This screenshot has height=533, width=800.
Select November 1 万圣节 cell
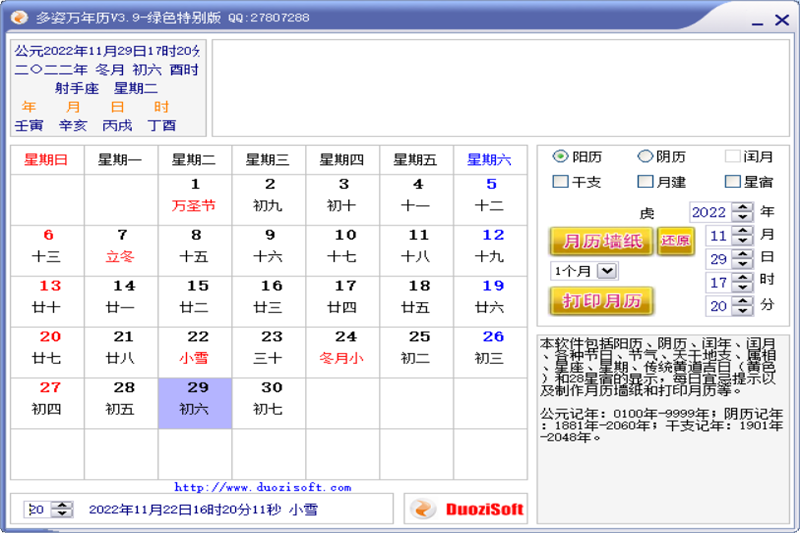point(195,200)
